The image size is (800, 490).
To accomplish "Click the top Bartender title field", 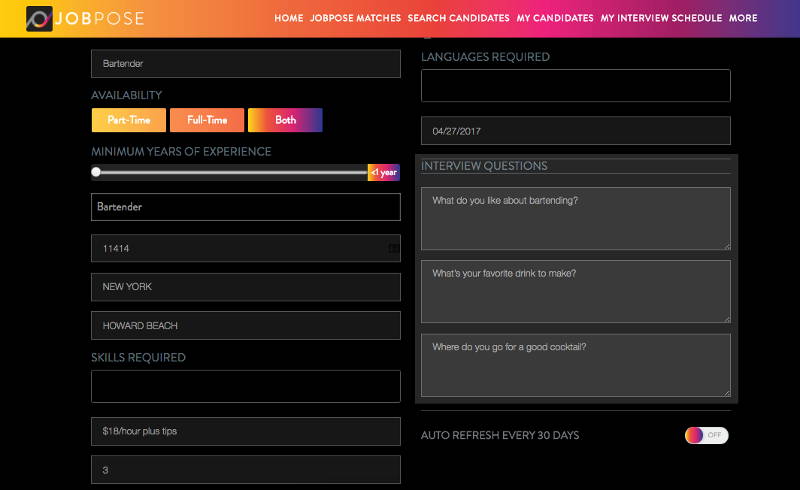I will click(246, 64).
